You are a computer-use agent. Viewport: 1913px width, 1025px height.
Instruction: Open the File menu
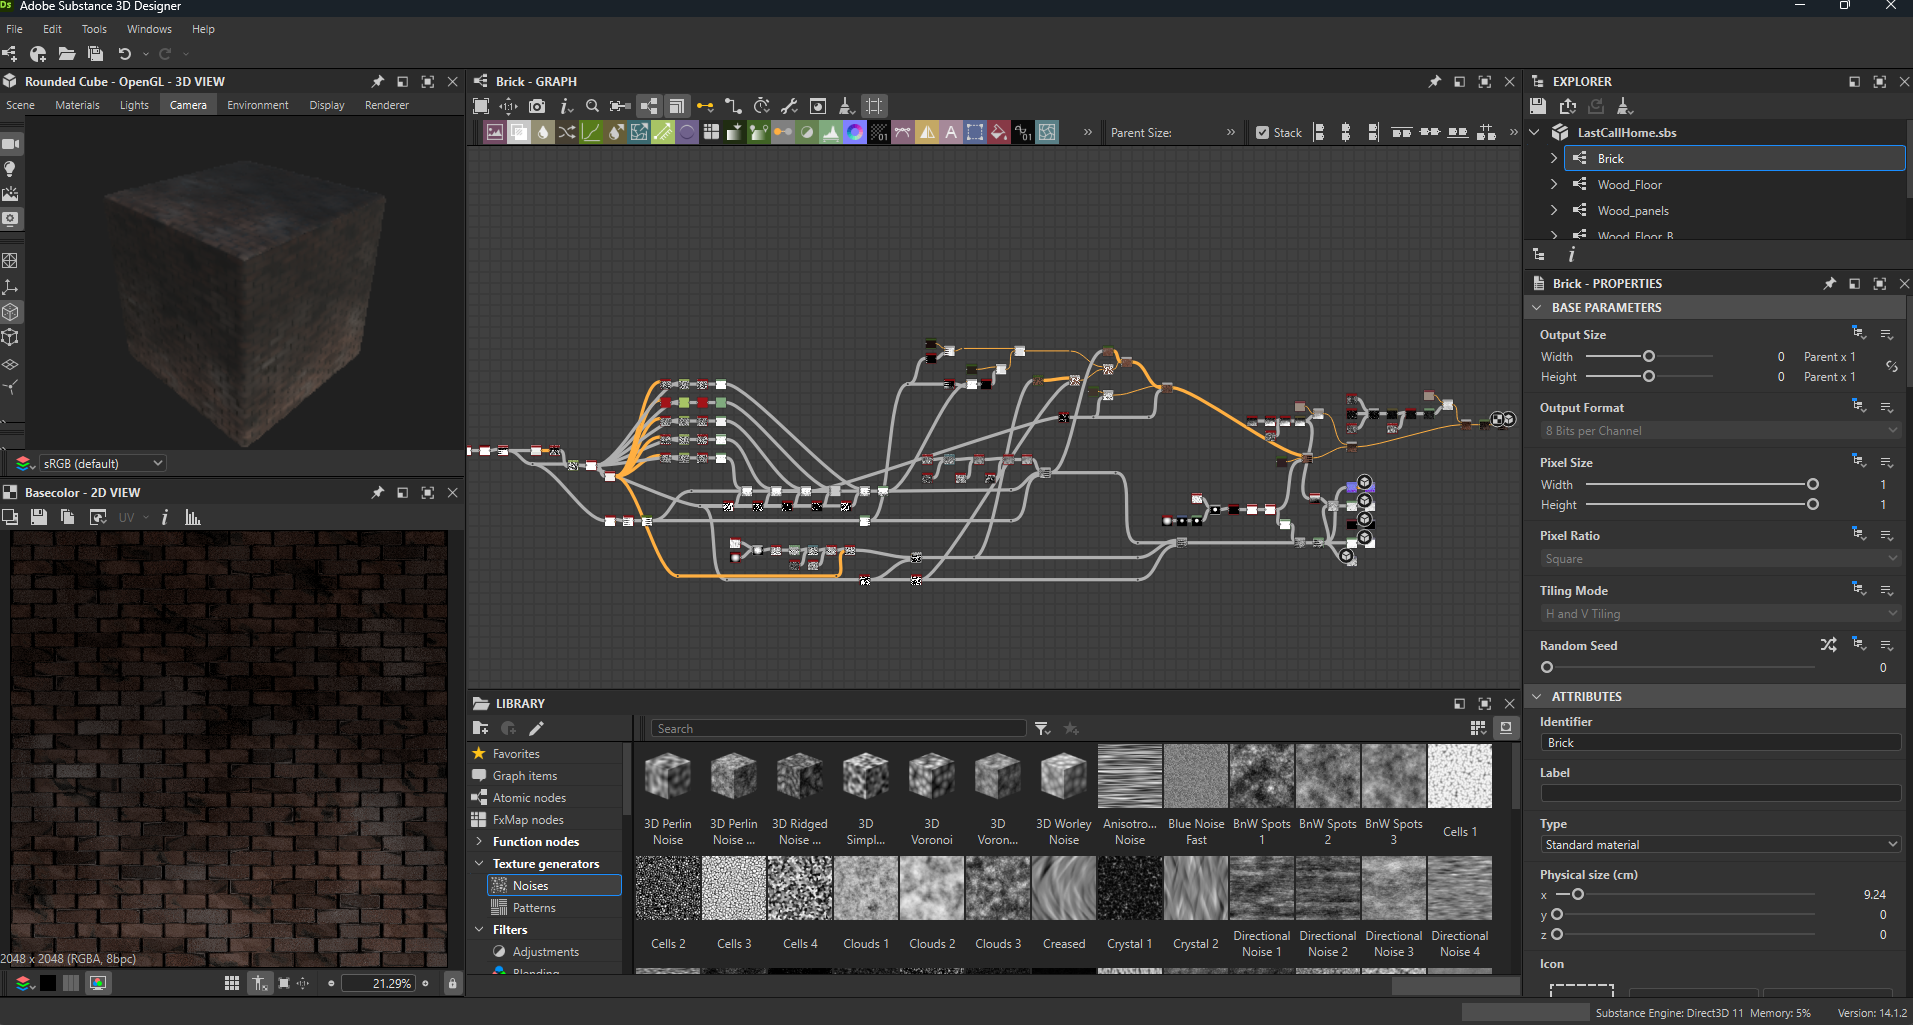coord(14,29)
